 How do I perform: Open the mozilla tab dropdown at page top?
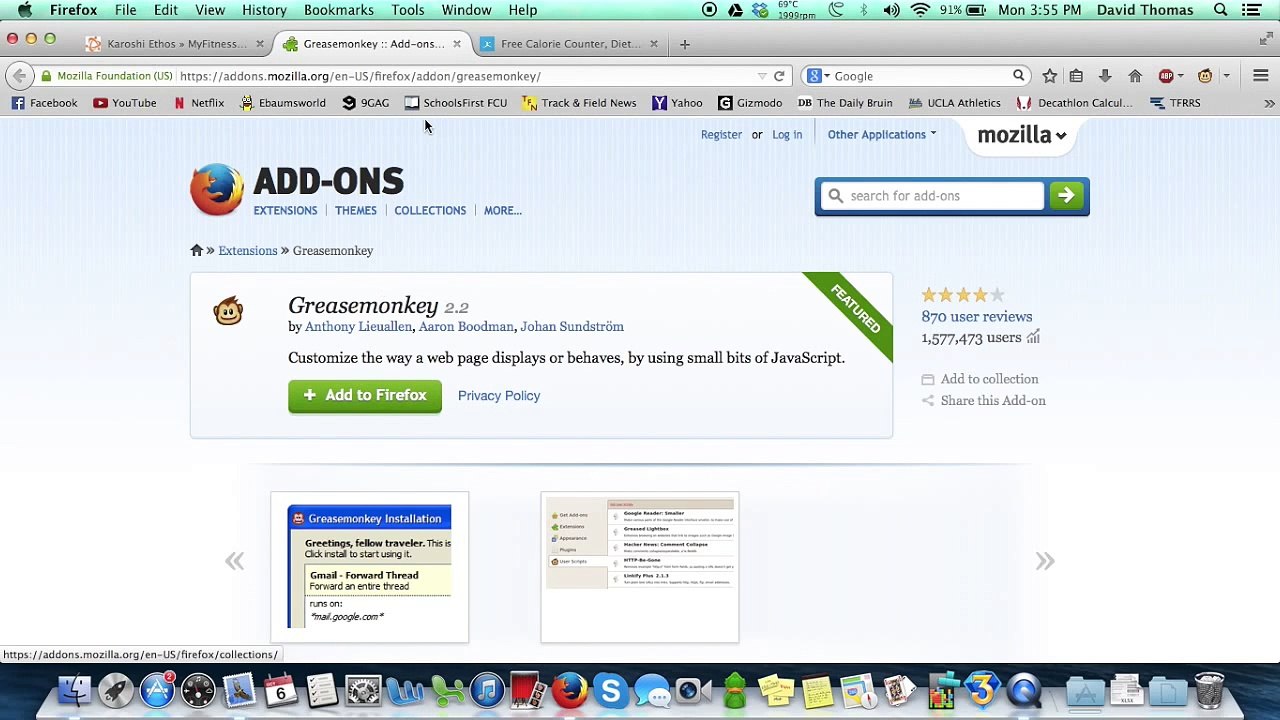pos(1022,135)
